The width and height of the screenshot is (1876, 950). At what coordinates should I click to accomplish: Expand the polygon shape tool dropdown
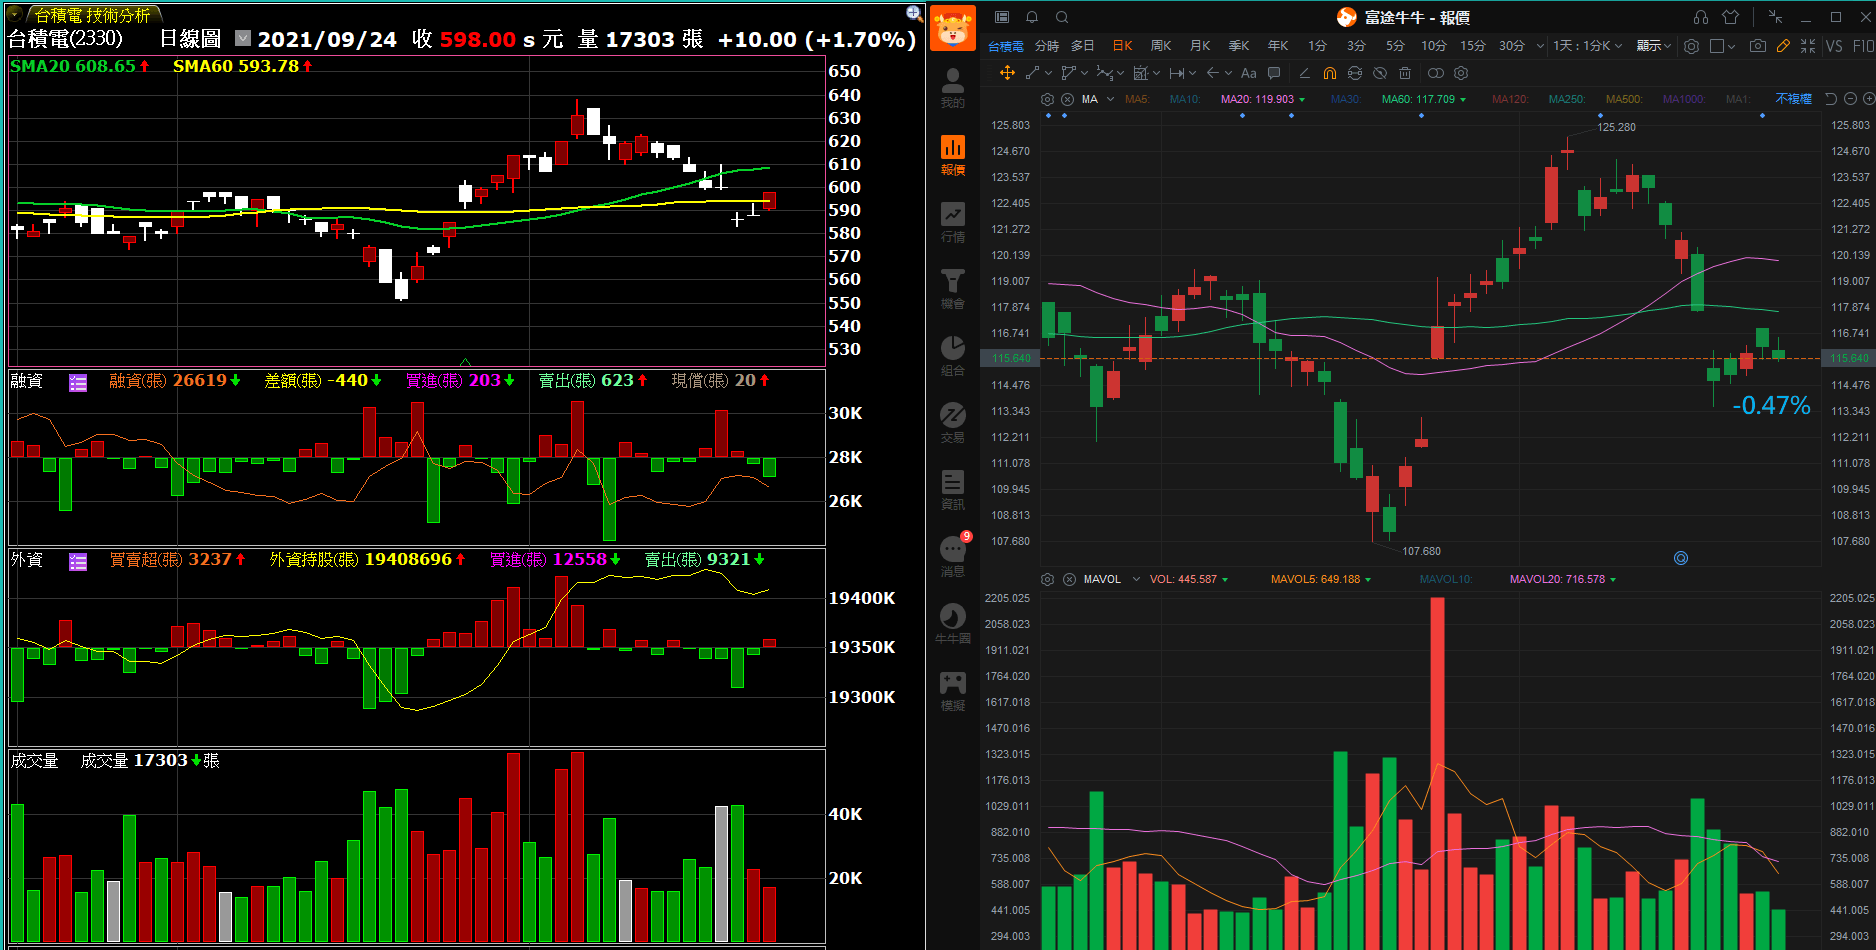[x=1082, y=73]
